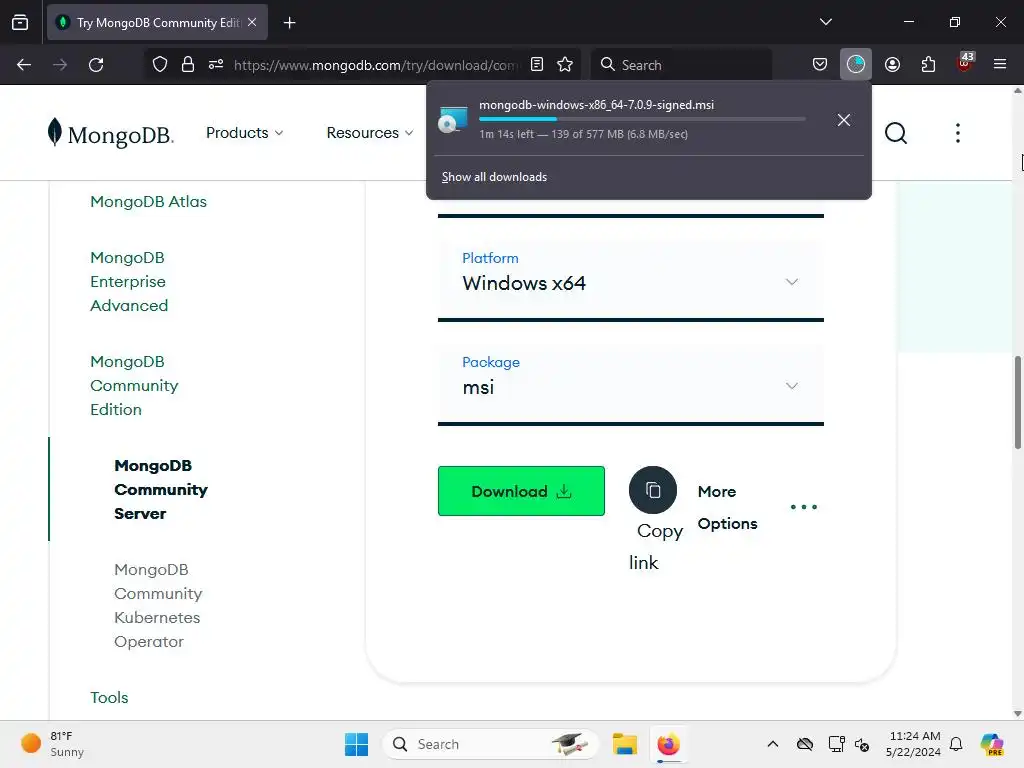Click the green Download button
The height and width of the screenshot is (768, 1024).
(x=521, y=491)
